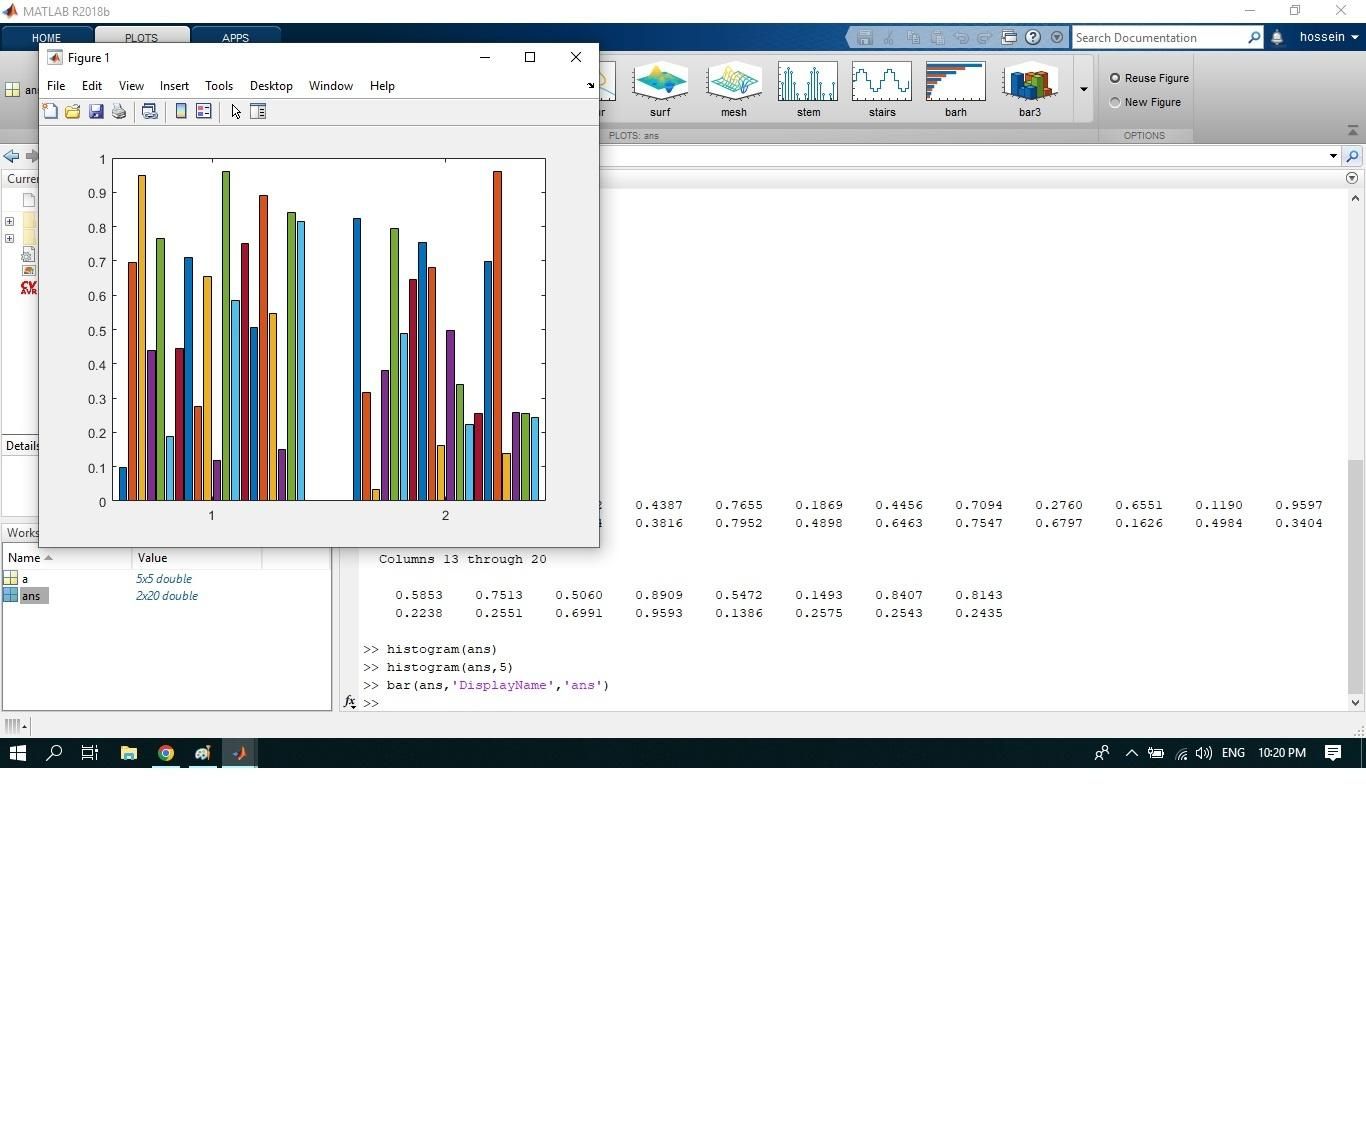
Task: Click Save Figure floppy-disk icon
Action: click(x=96, y=112)
